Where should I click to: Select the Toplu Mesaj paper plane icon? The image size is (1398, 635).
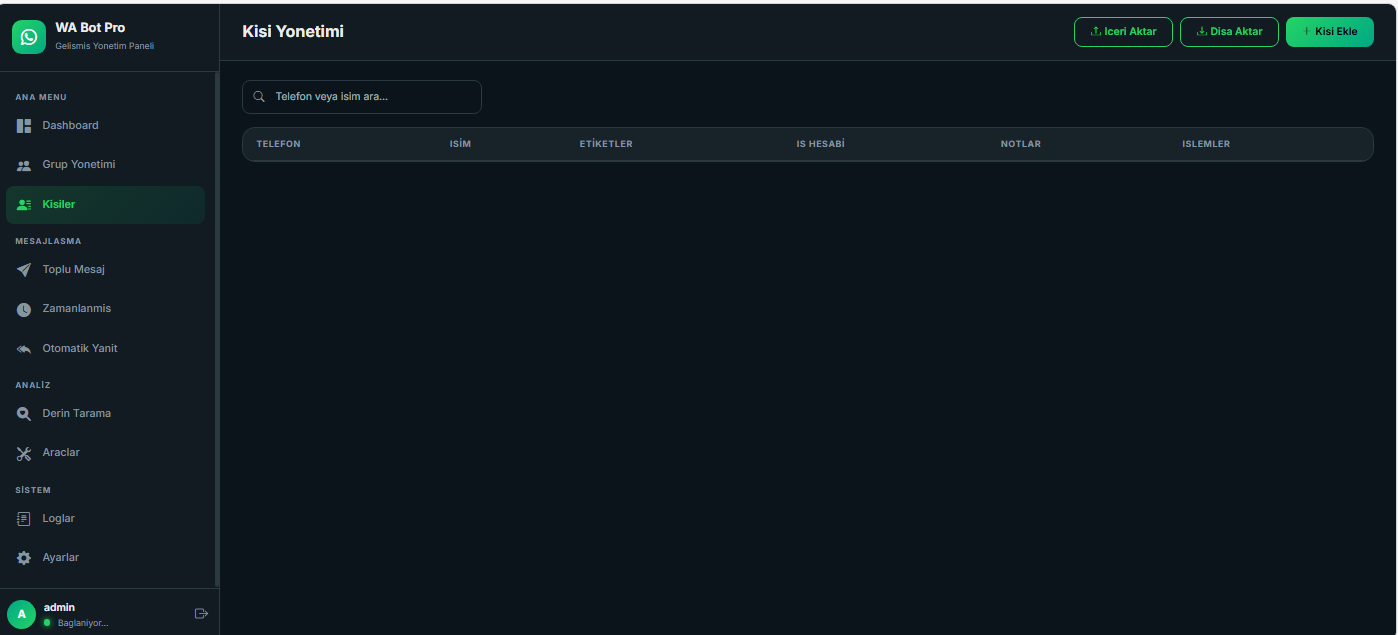point(24,270)
